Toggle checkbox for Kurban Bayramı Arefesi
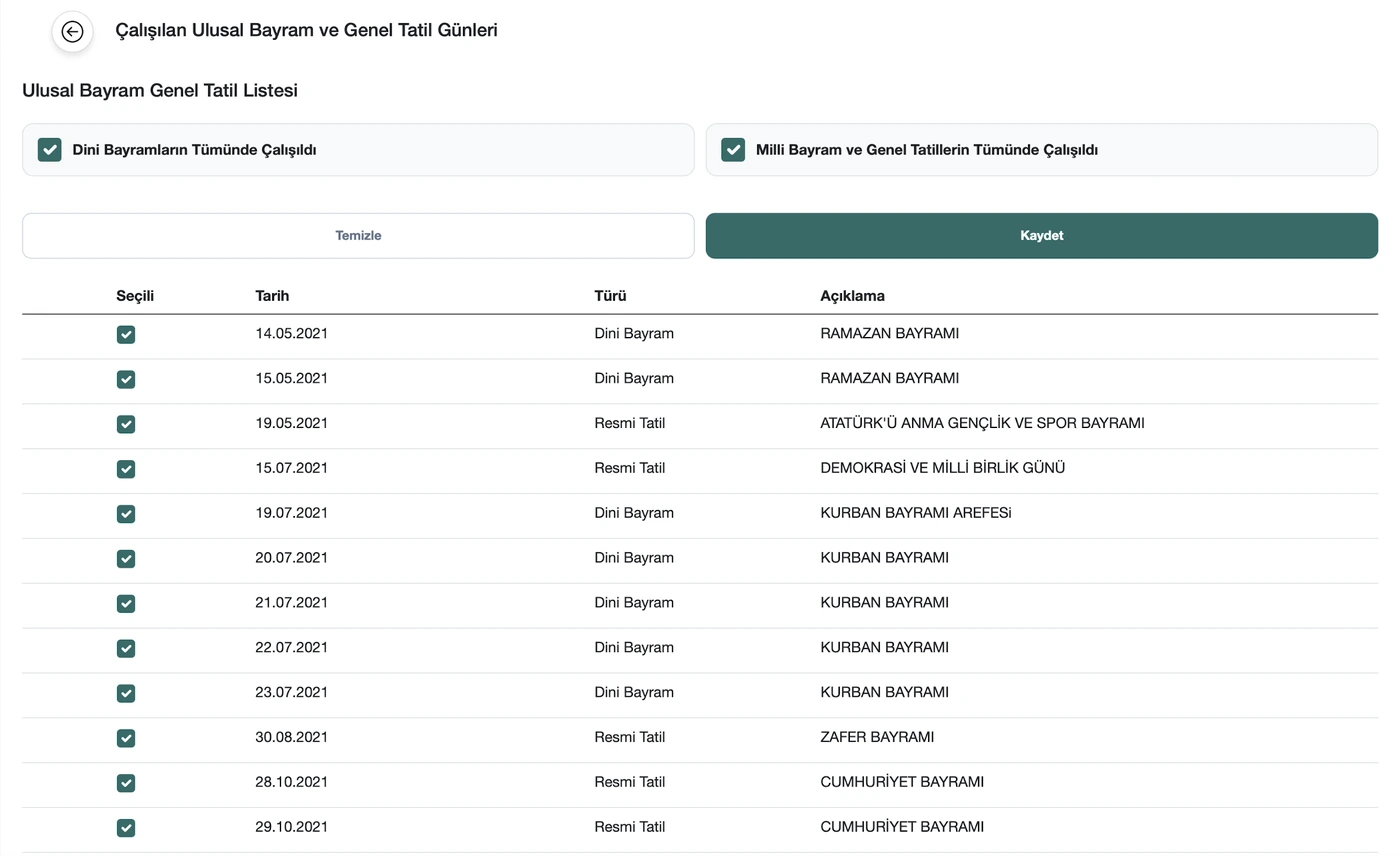This screenshot has height=856, width=1400. coord(126,514)
